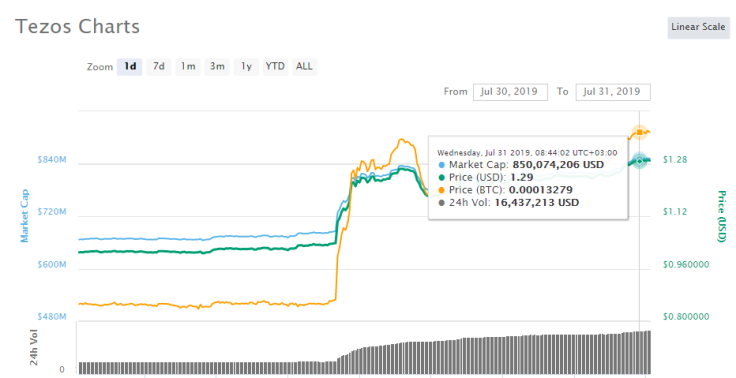736x378 pixels.
Task: Click the $720M axis value
Action: pos(52,212)
